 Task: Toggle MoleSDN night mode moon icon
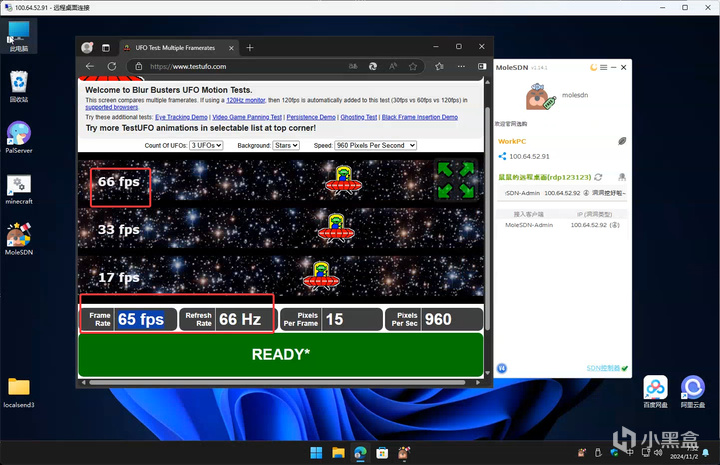pyautogui.click(x=593, y=67)
